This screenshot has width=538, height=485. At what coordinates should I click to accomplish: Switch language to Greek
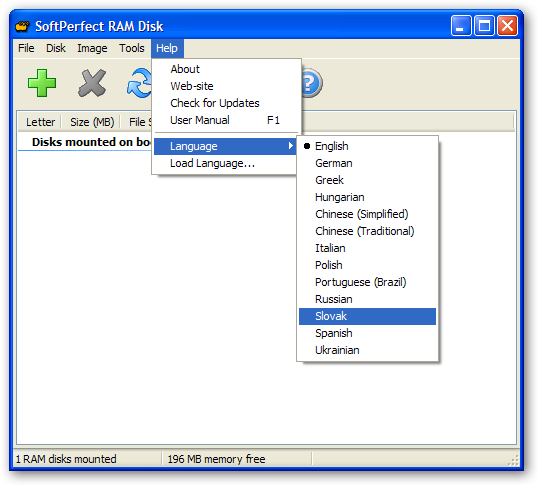(367, 180)
